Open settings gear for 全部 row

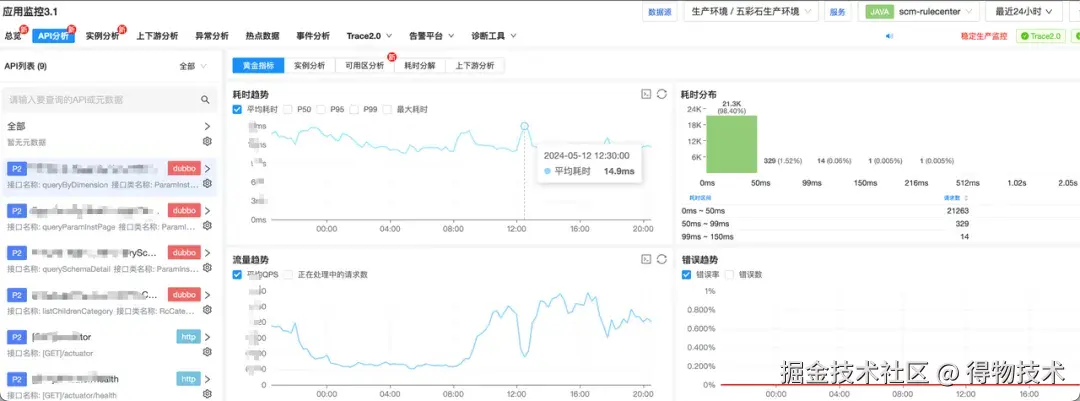coord(207,141)
